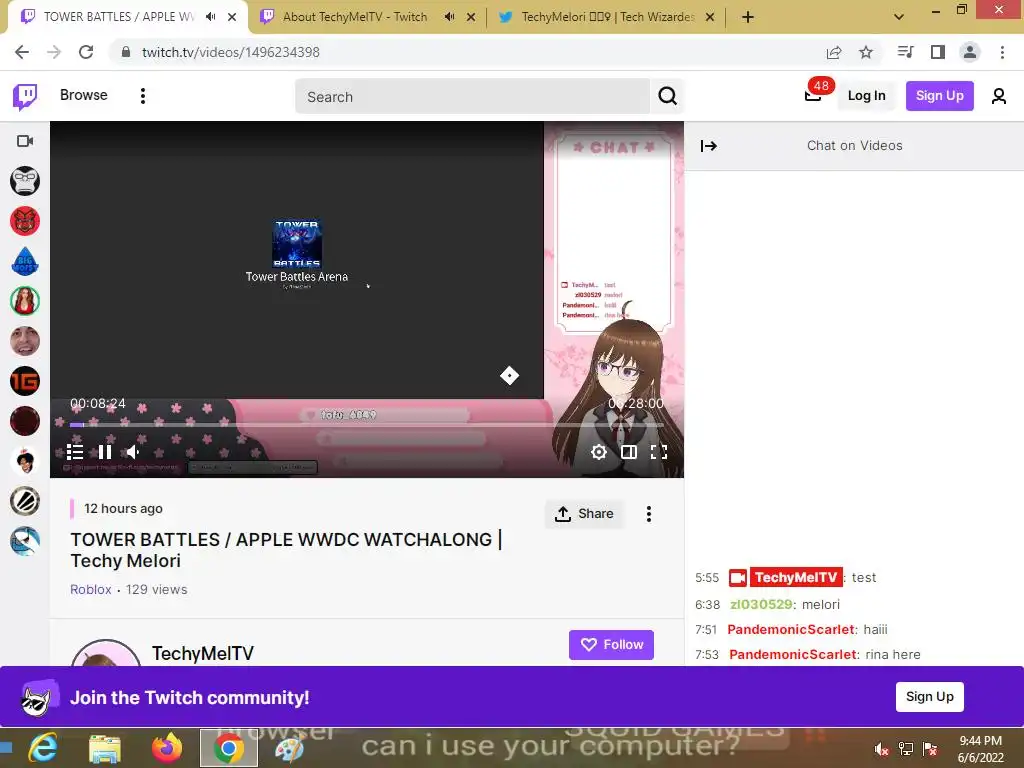The width and height of the screenshot is (1024, 768).
Task: Toggle theatre mode in video player
Action: coord(629,452)
